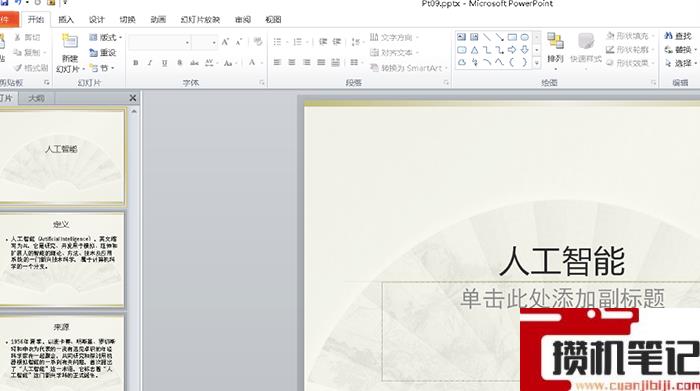Switch to the 大纲 outline pane tab
Viewport: 700px width, 391px height.
point(36,98)
